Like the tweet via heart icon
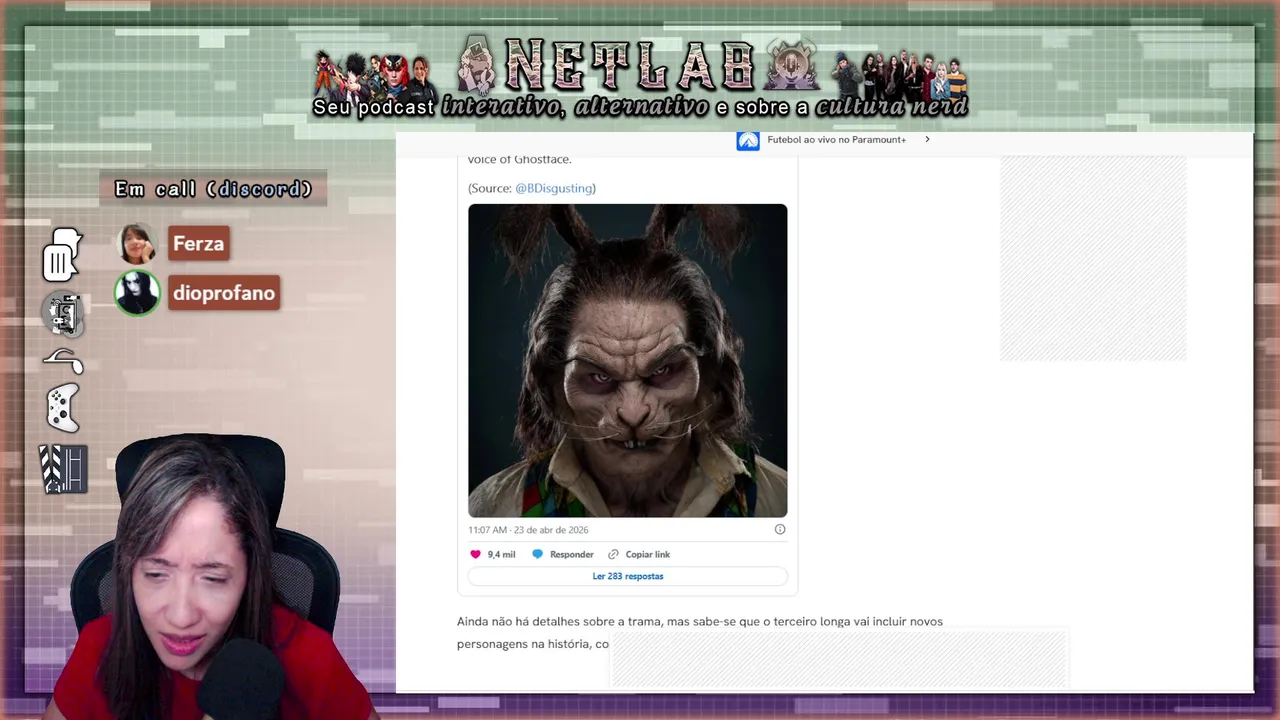Screen dimensions: 1280x720 click(x=475, y=554)
